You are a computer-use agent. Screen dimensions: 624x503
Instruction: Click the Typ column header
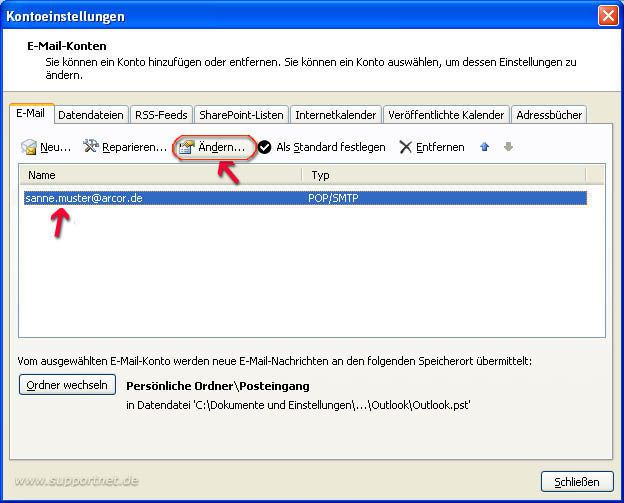click(x=444, y=175)
